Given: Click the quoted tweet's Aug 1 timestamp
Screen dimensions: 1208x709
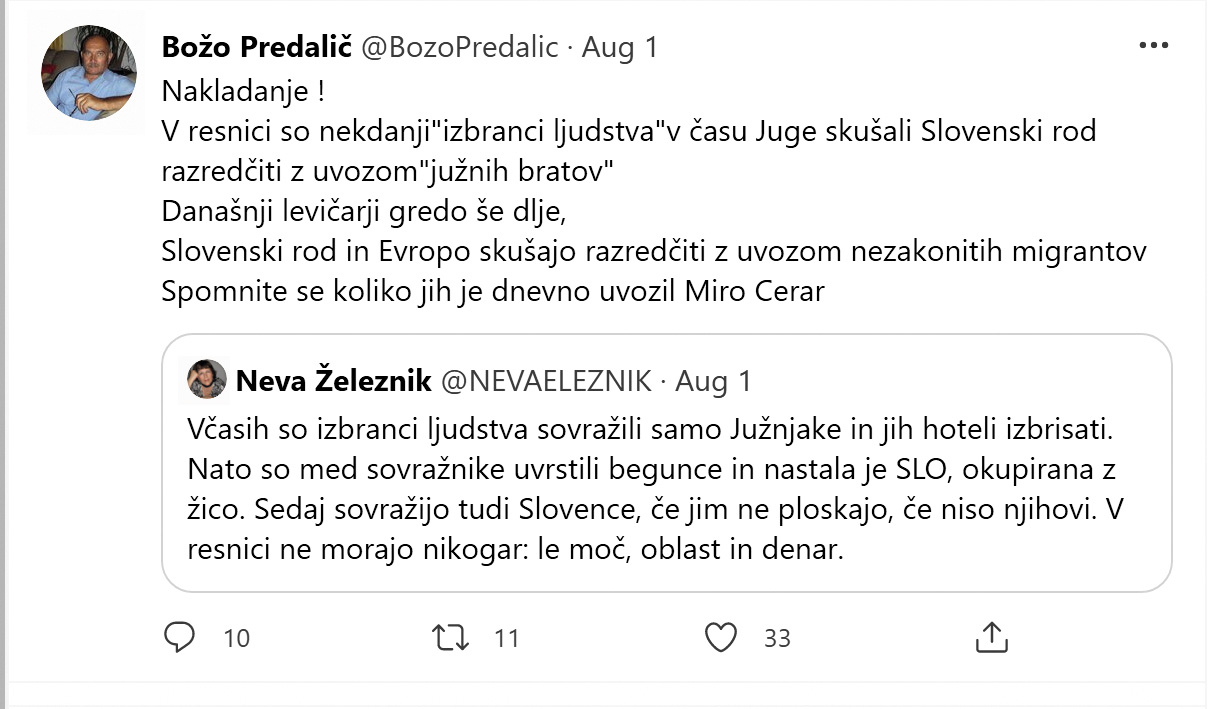Looking at the screenshot, I should [x=713, y=380].
